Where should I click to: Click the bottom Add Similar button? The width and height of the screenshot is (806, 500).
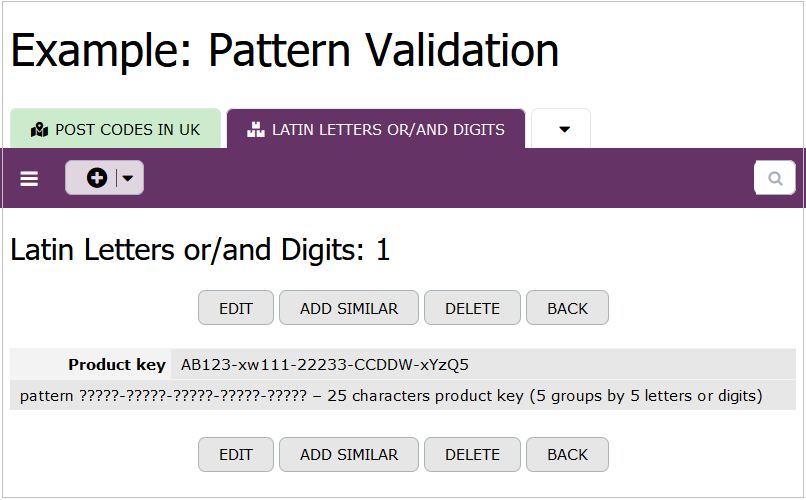tap(349, 454)
